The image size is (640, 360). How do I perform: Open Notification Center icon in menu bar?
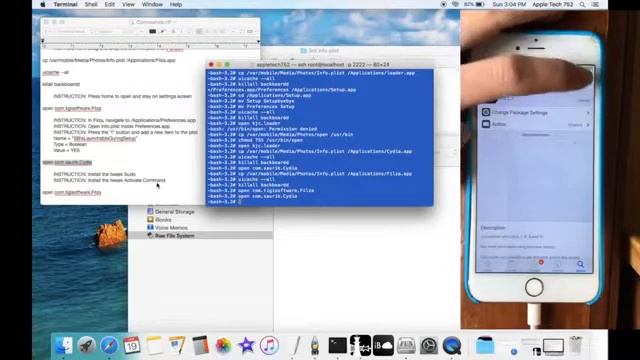point(596,4)
